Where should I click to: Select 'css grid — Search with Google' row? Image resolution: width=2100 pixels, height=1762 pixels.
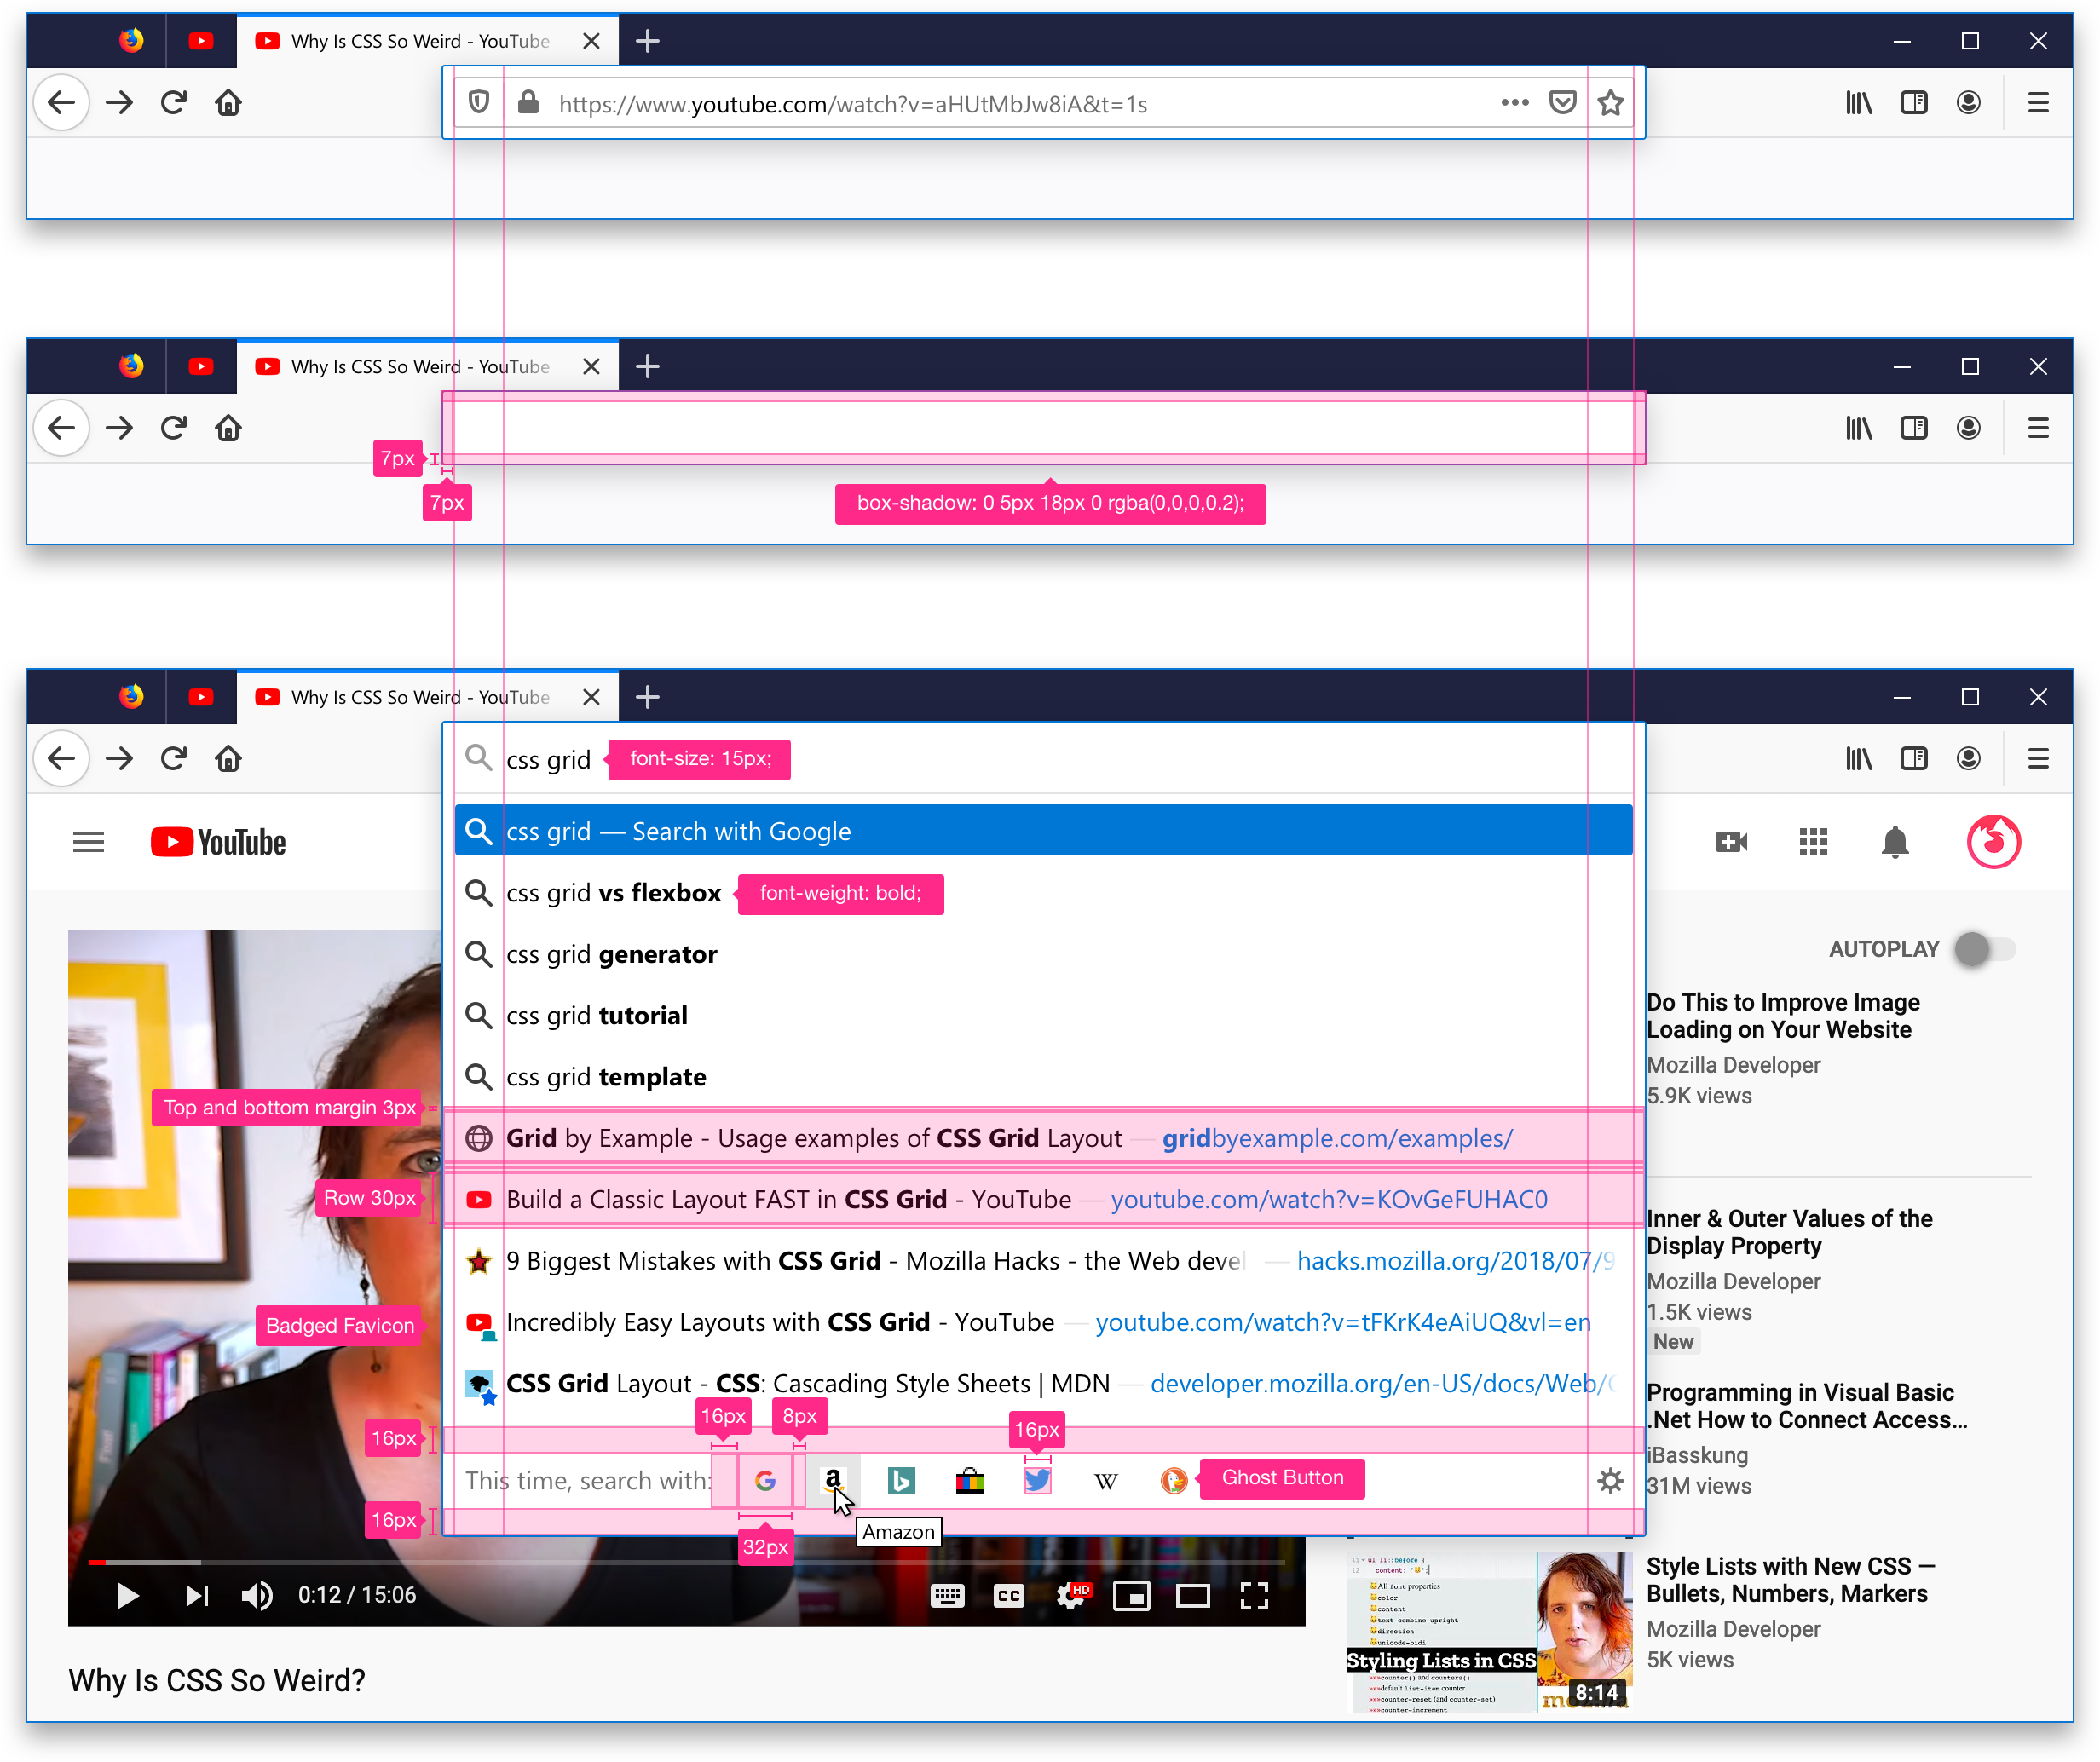tap(1044, 830)
